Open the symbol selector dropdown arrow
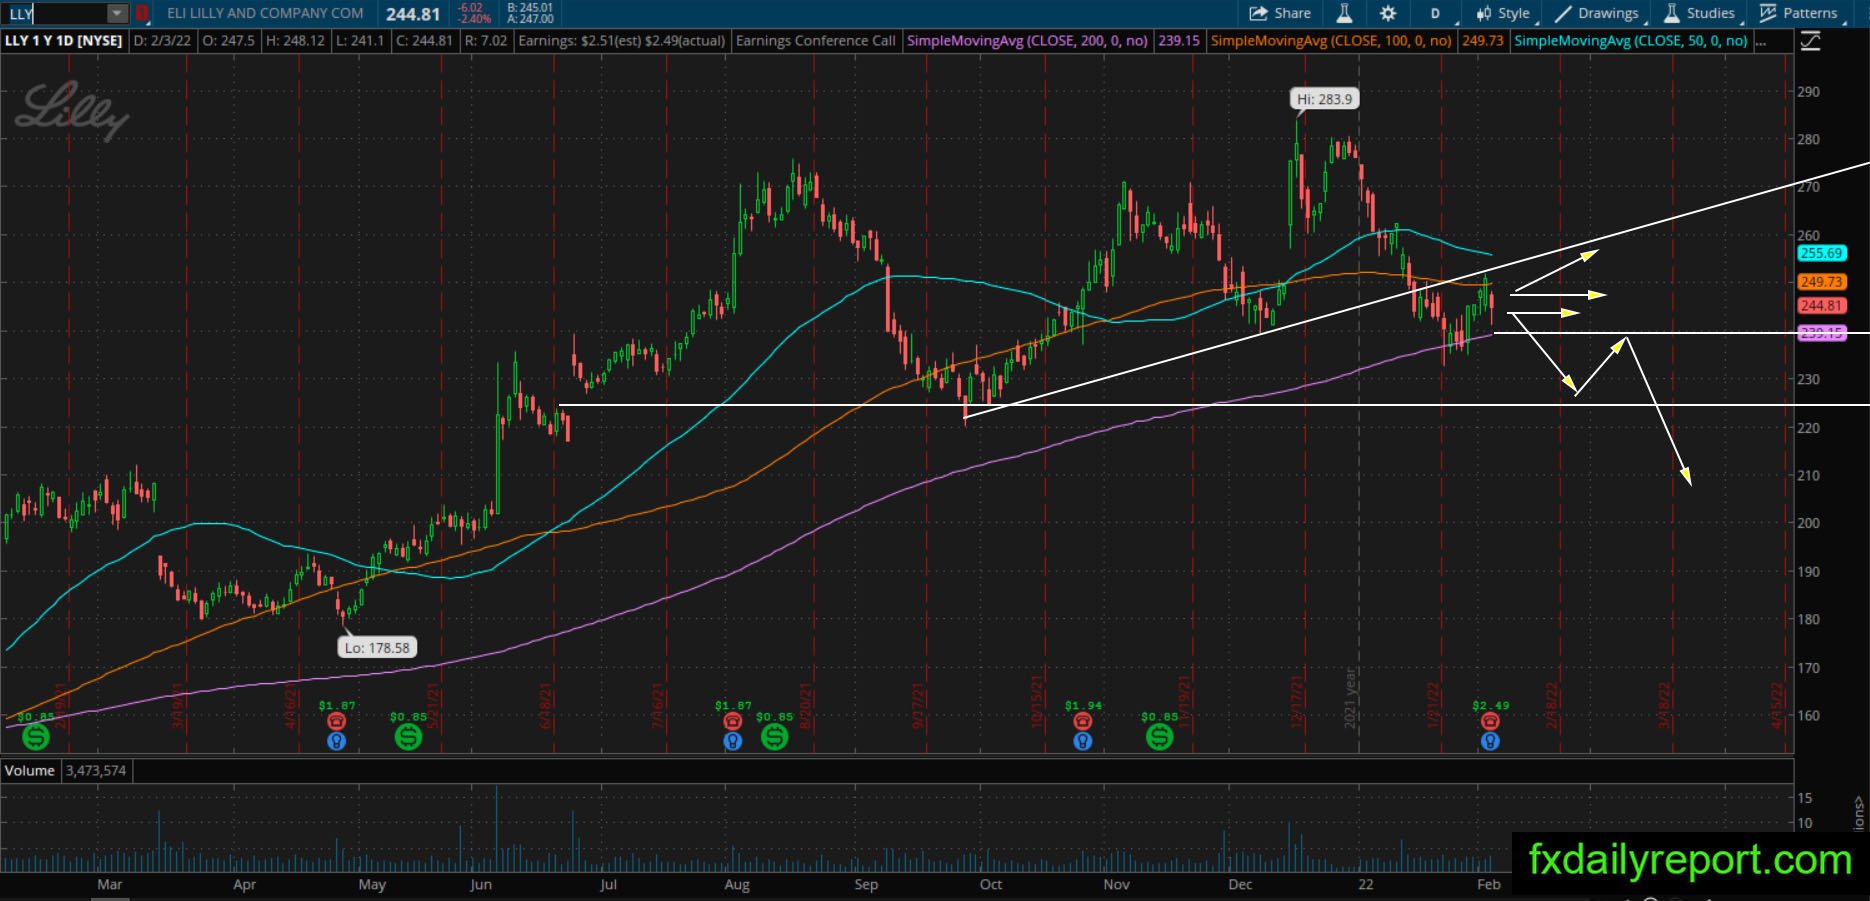The width and height of the screenshot is (1870, 901). pos(117,13)
